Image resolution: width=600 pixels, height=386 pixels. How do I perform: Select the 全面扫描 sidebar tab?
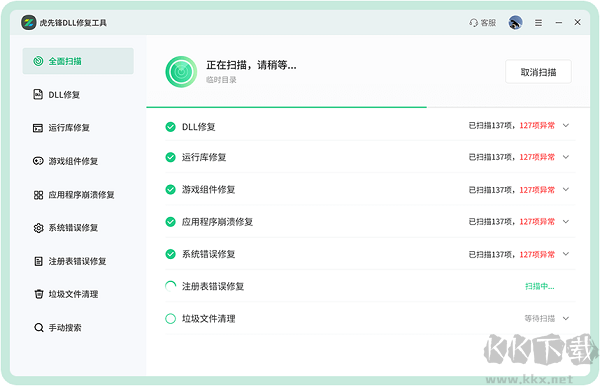78,61
